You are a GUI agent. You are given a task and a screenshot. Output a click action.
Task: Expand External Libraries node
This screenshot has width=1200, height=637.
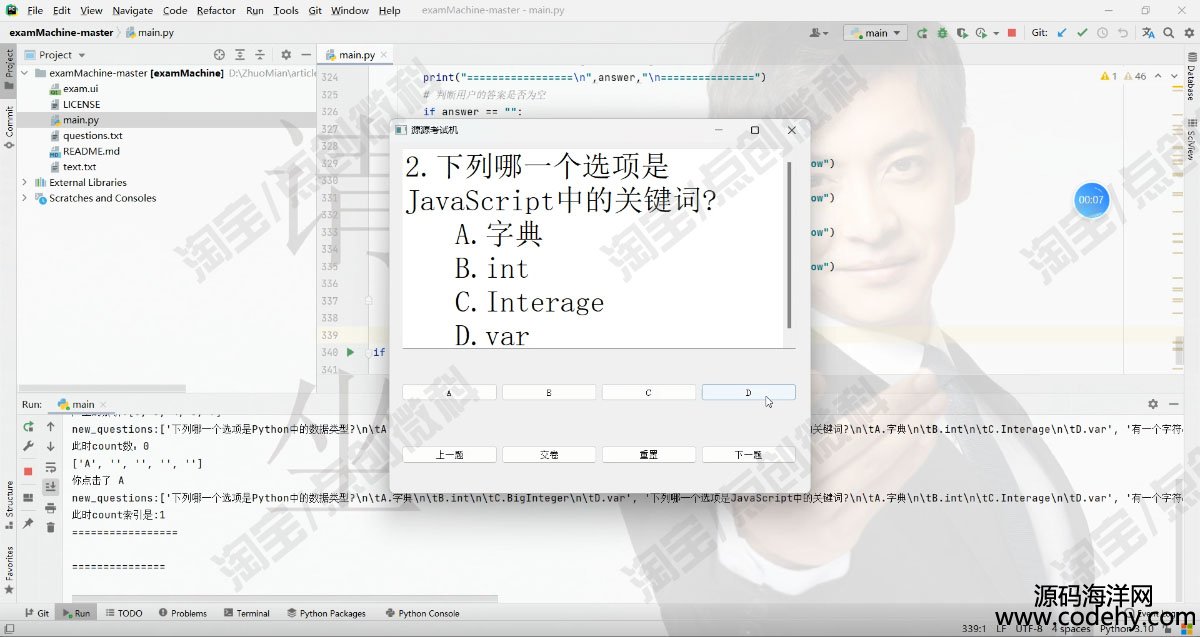coord(25,182)
